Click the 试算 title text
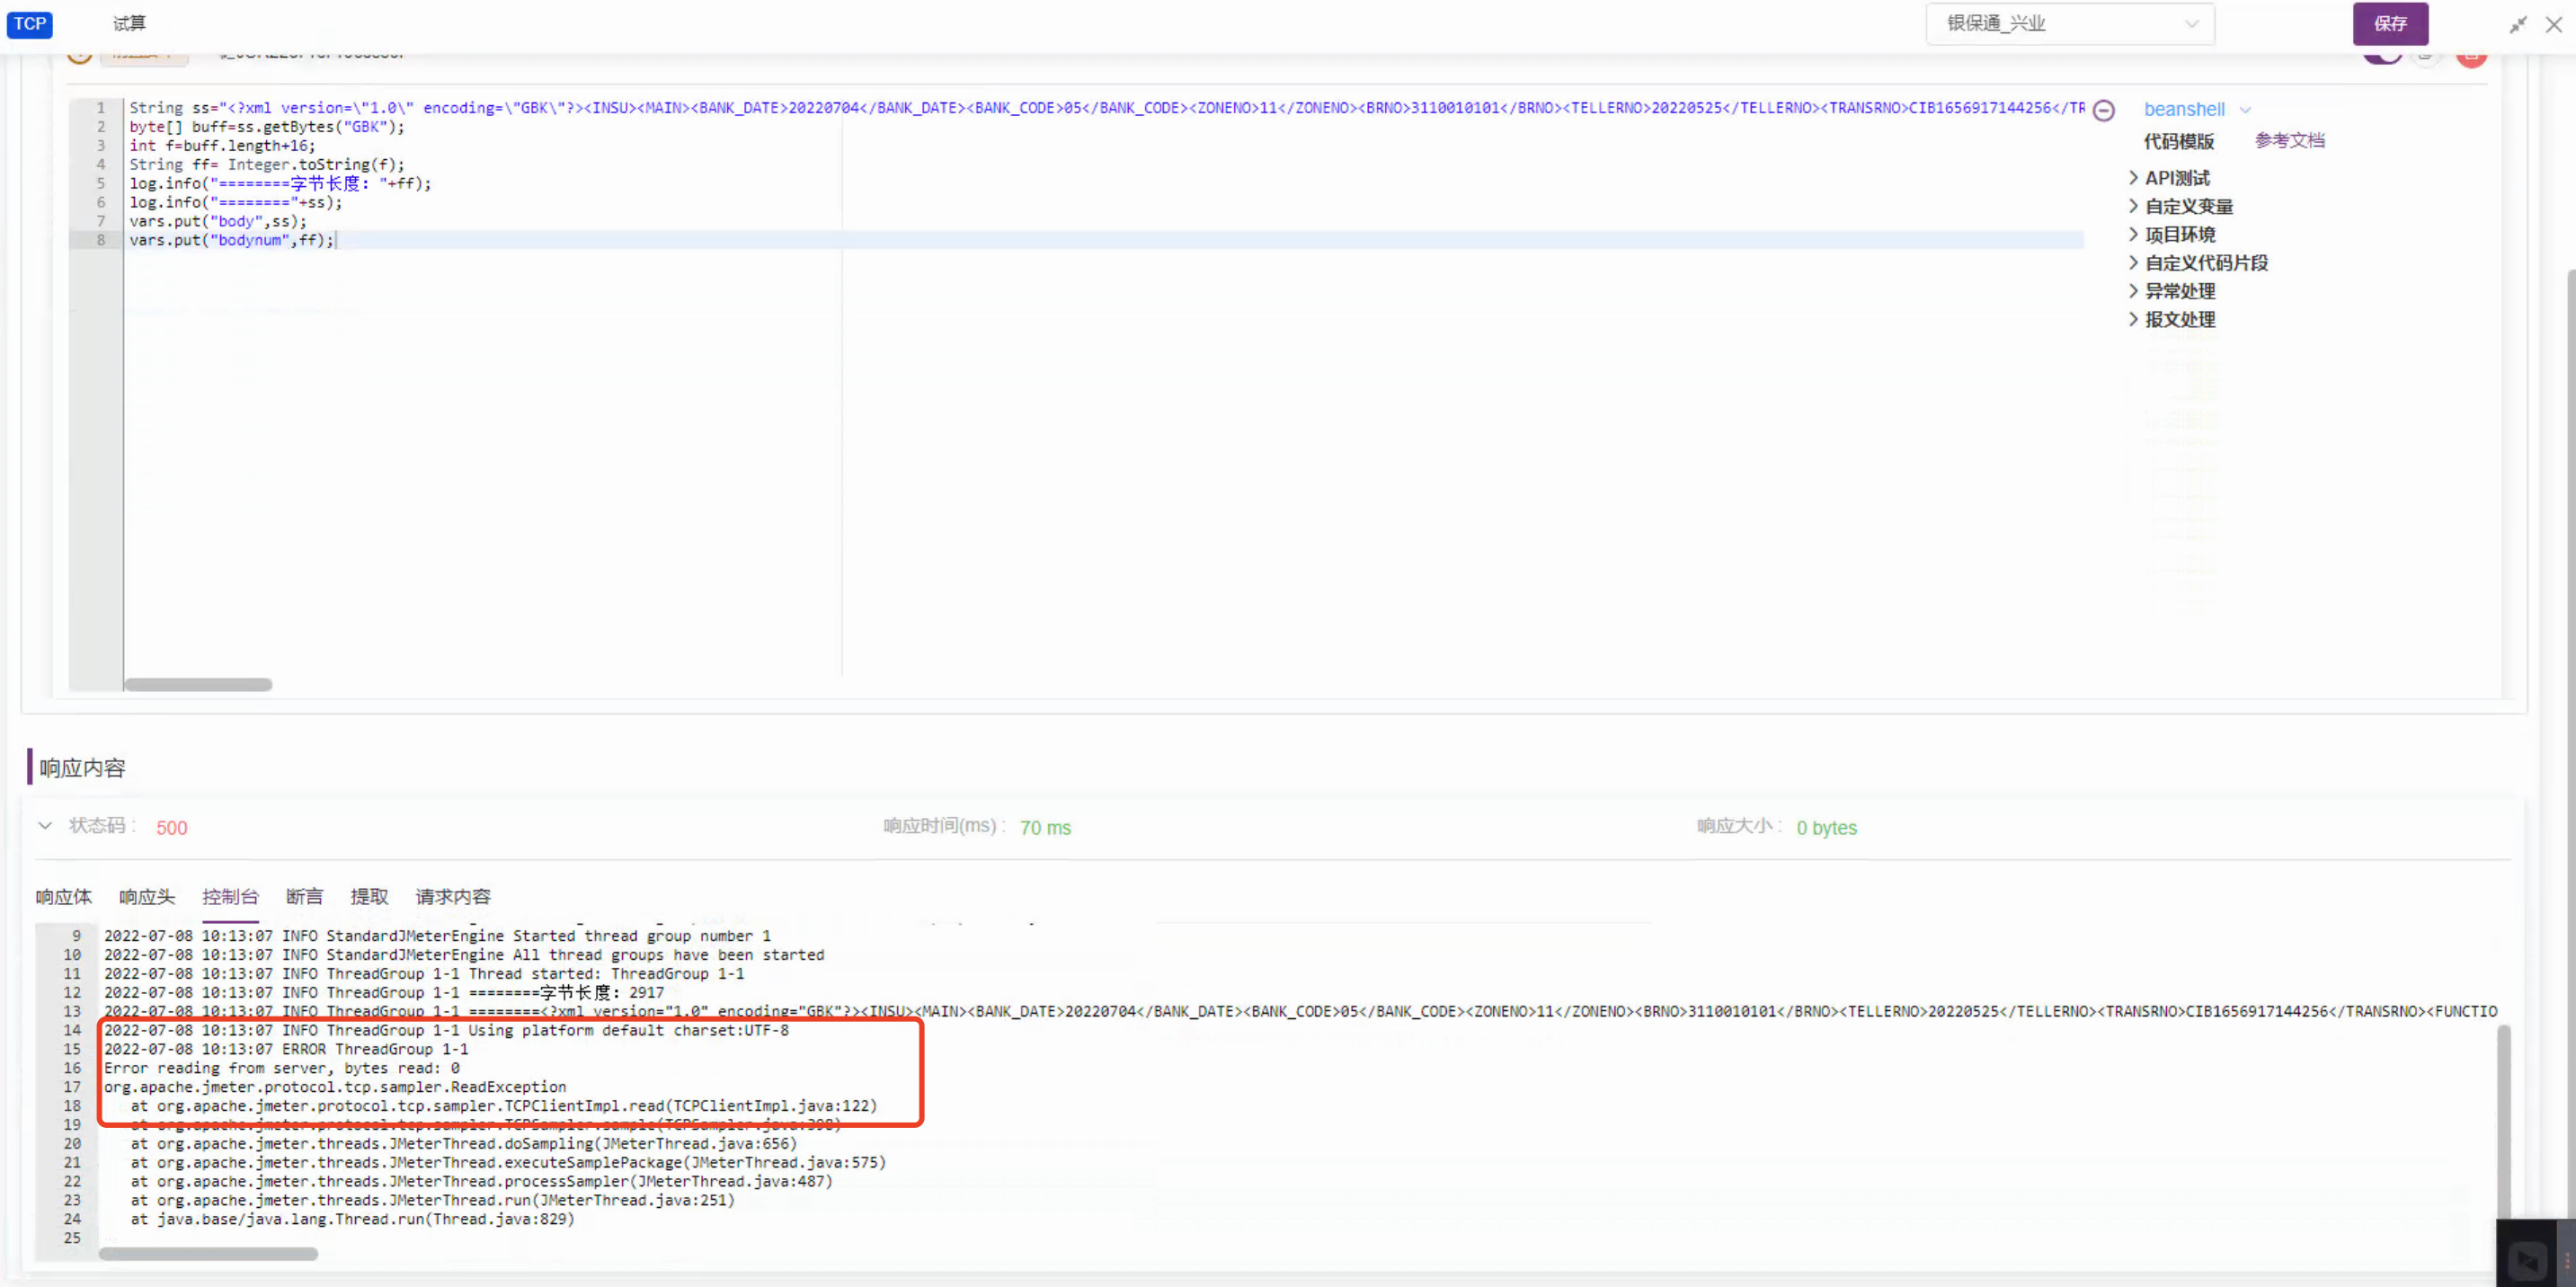Image resolution: width=2576 pixels, height=1287 pixels. click(129, 24)
